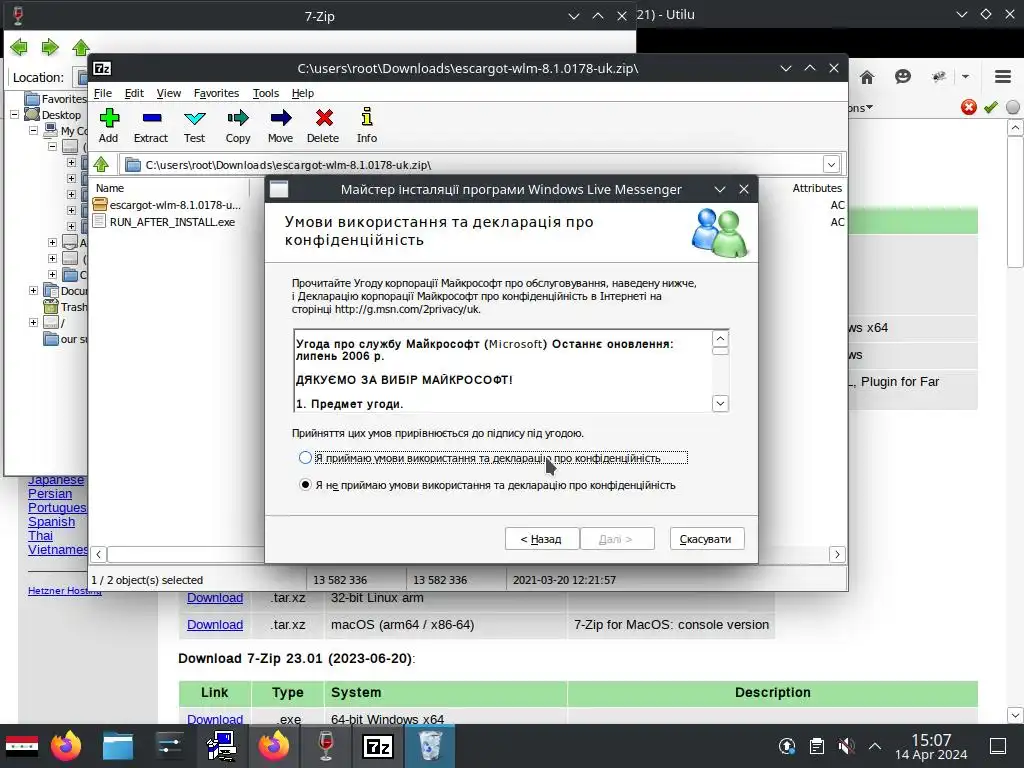
Task: Open the File menu in the 7-Zip archive window
Action: (x=103, y=93)
